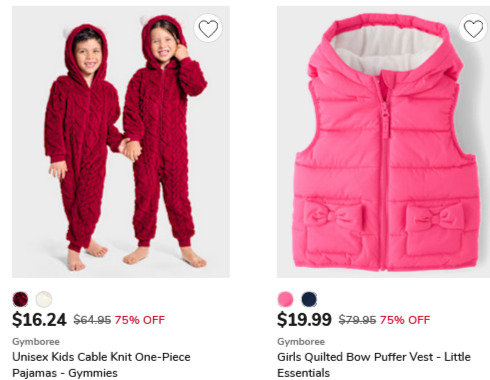
Task: Pick the pink vest color swatch
Action: click(x=285, y=299)
